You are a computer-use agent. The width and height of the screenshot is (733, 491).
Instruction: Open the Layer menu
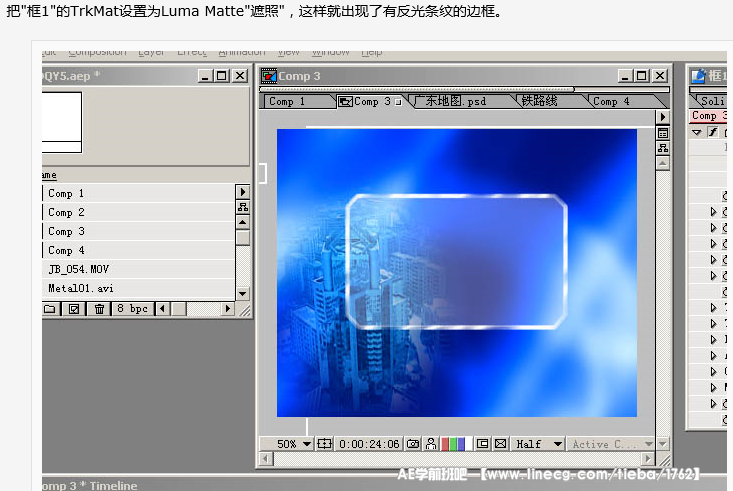tap(151, 52)
